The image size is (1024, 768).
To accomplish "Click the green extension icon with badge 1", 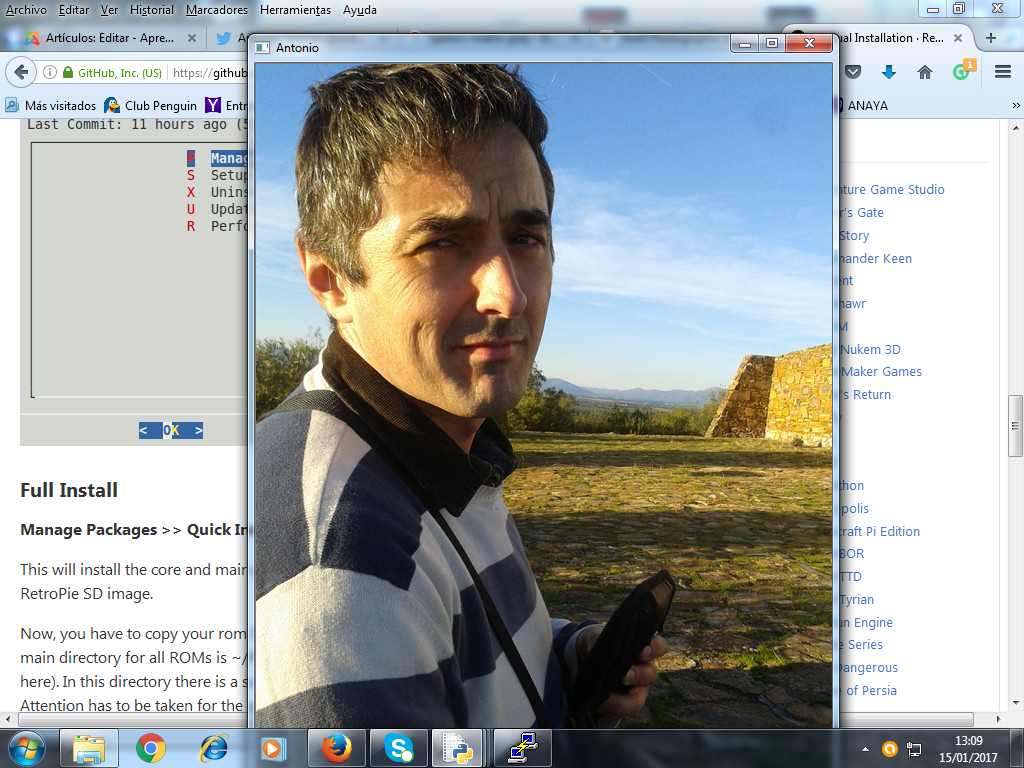I will pos(963,70).
